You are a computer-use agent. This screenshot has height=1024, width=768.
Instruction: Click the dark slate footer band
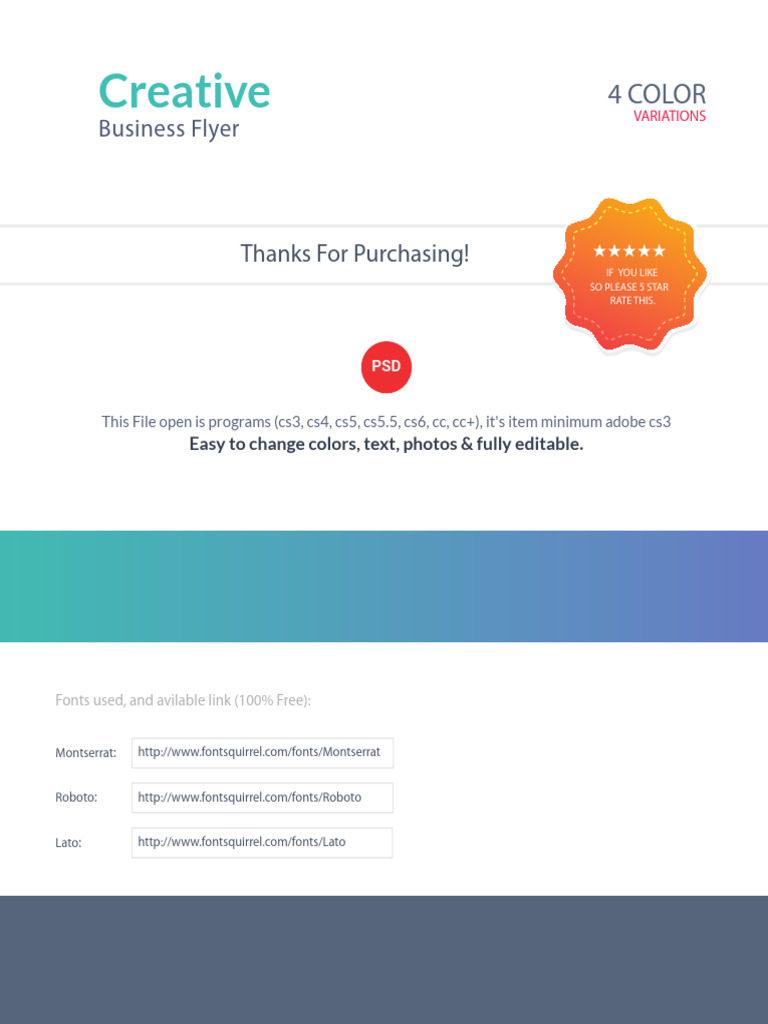click(384, 959)
